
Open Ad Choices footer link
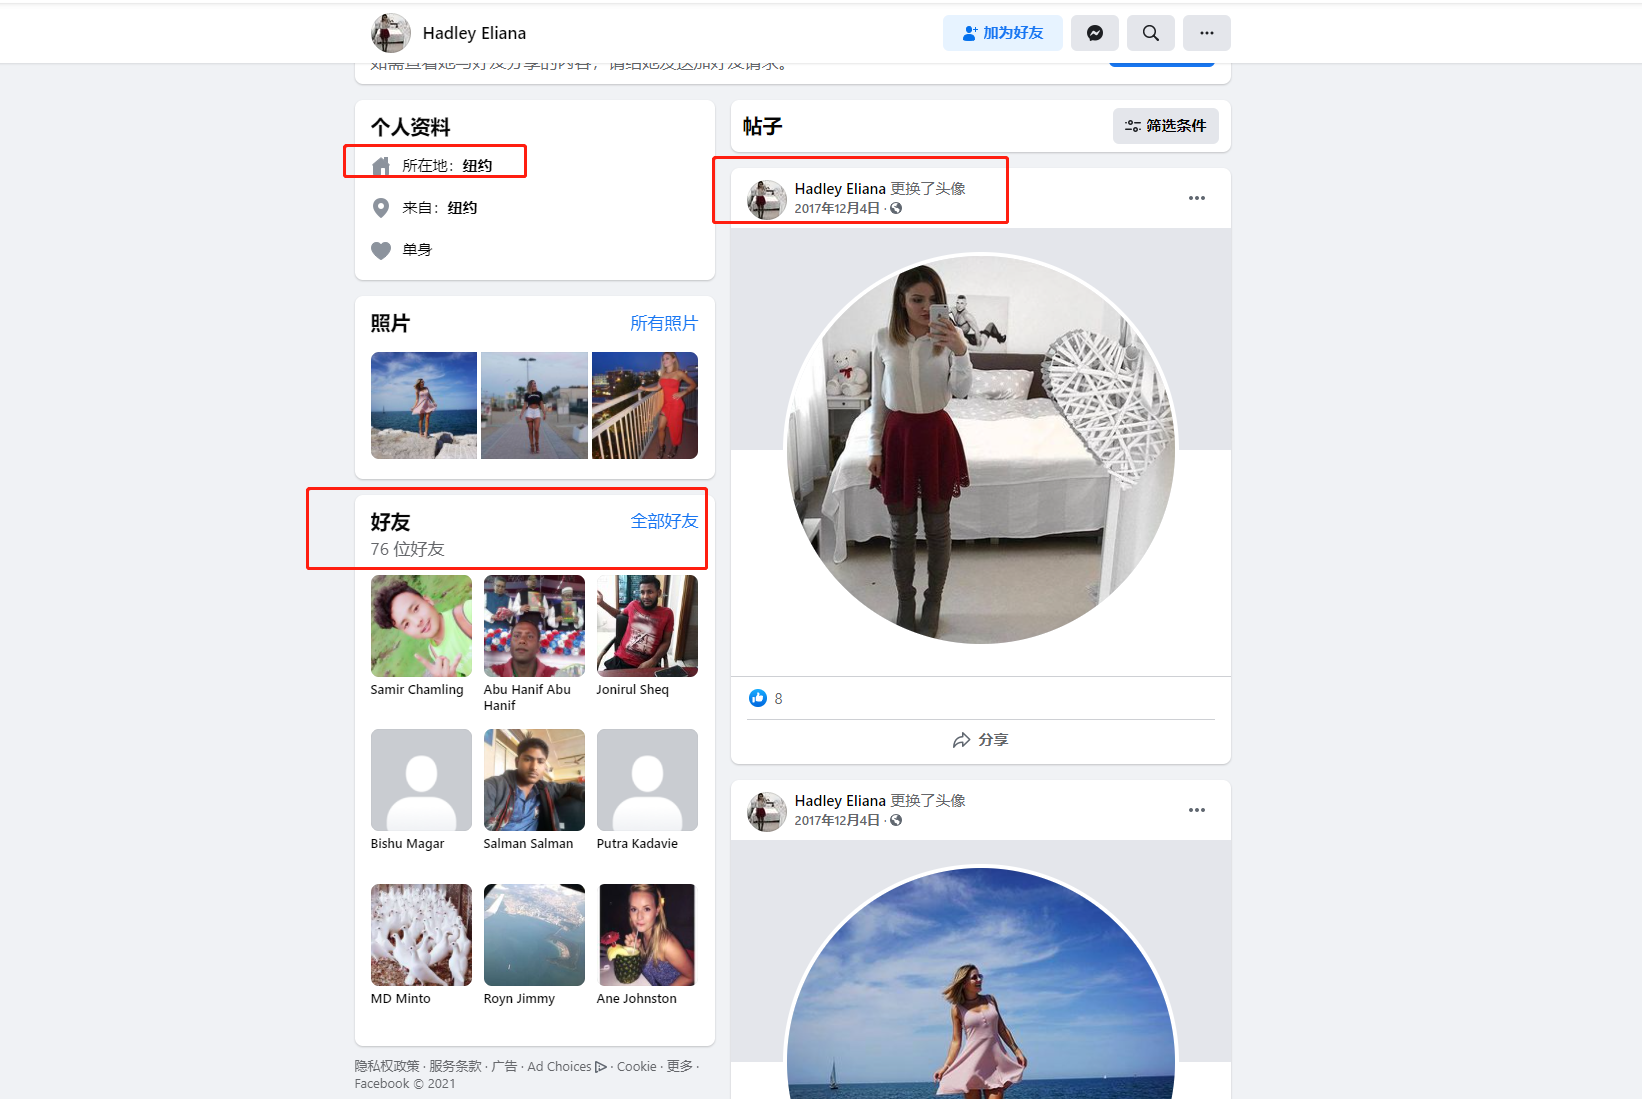pyautogui.click(x=566, y=1067)
